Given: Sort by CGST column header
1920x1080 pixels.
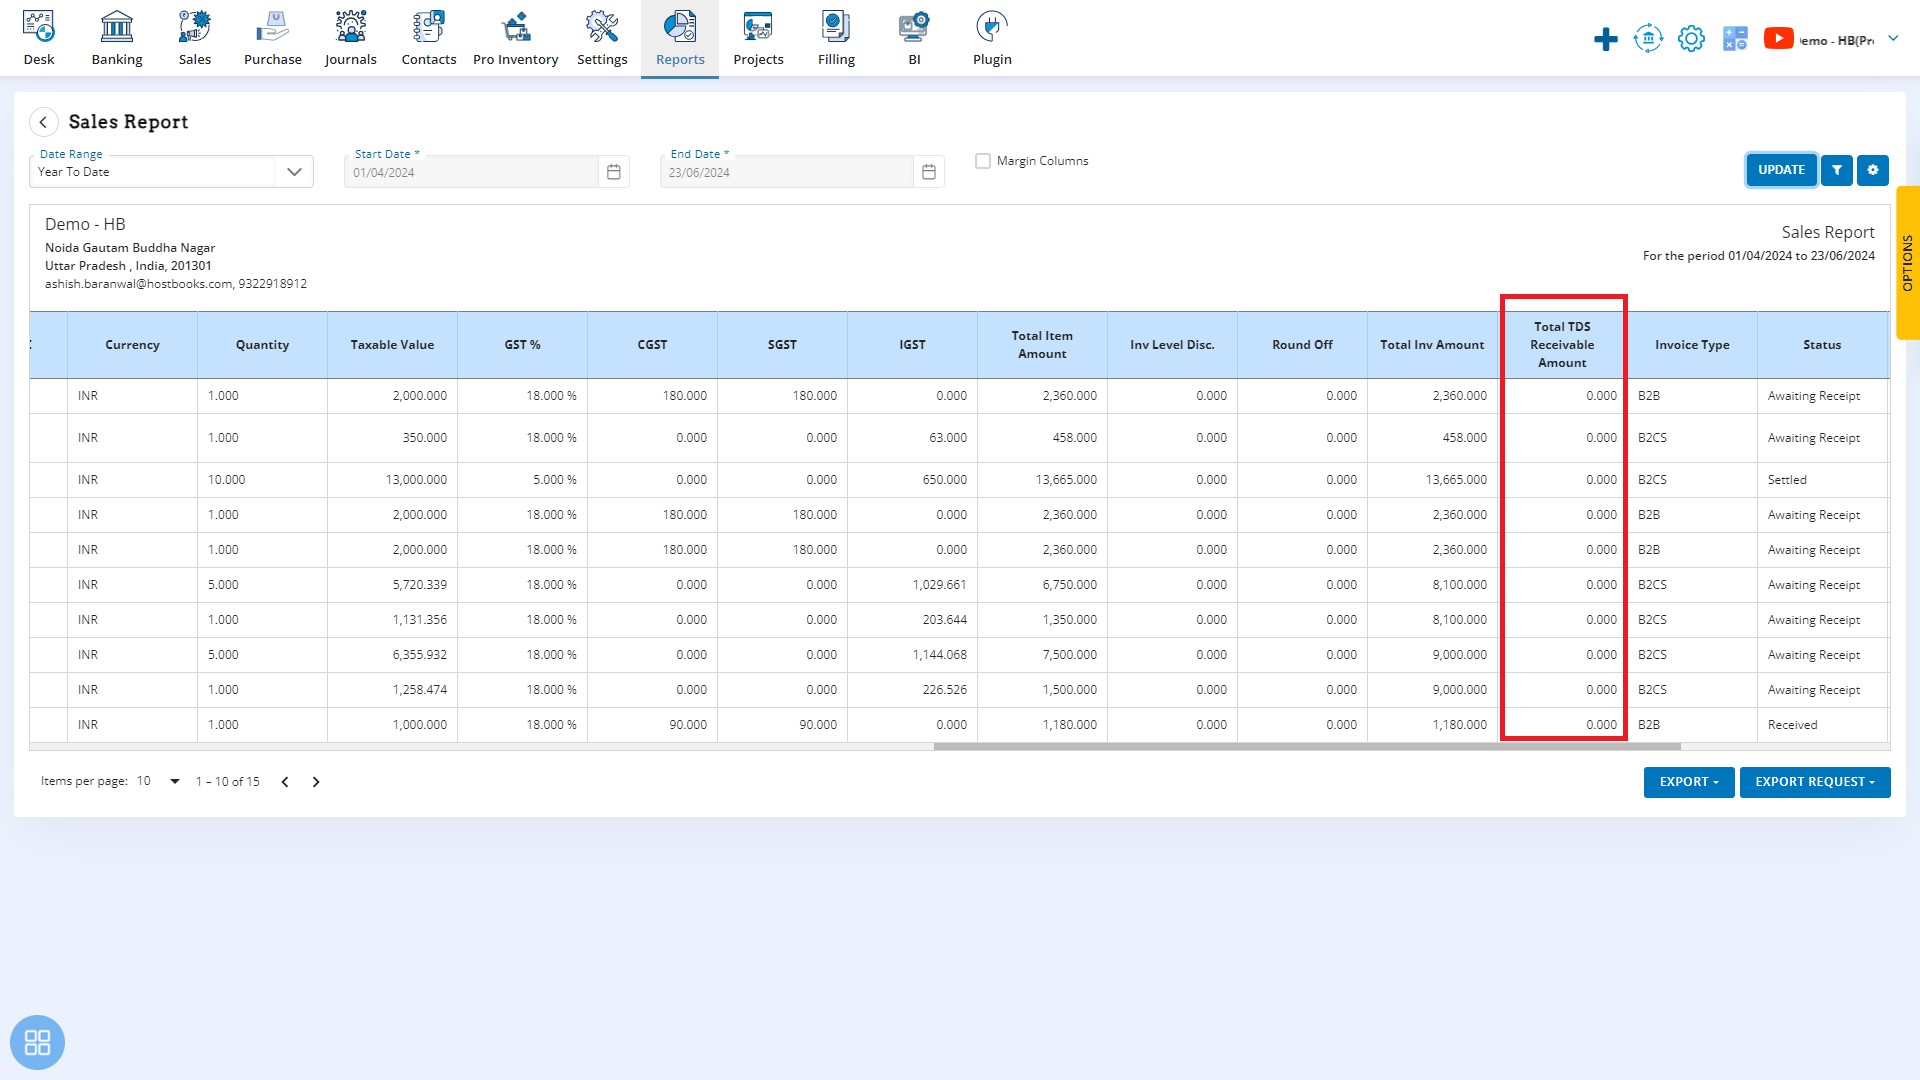Looking at the screenshot, I should point(652,345).
